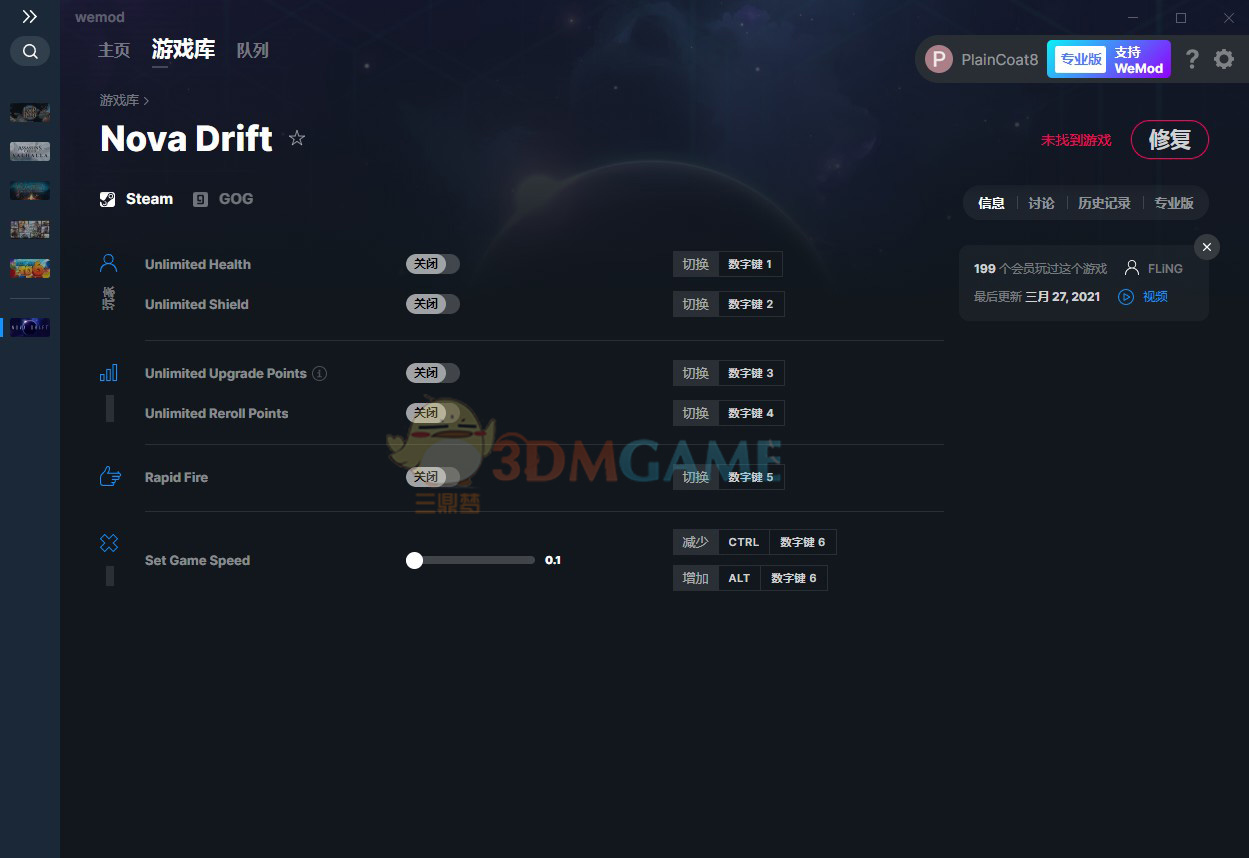Enable the Unlimited Shield toggle
This screenshot has height=858, width=1249.
point(432,304)
